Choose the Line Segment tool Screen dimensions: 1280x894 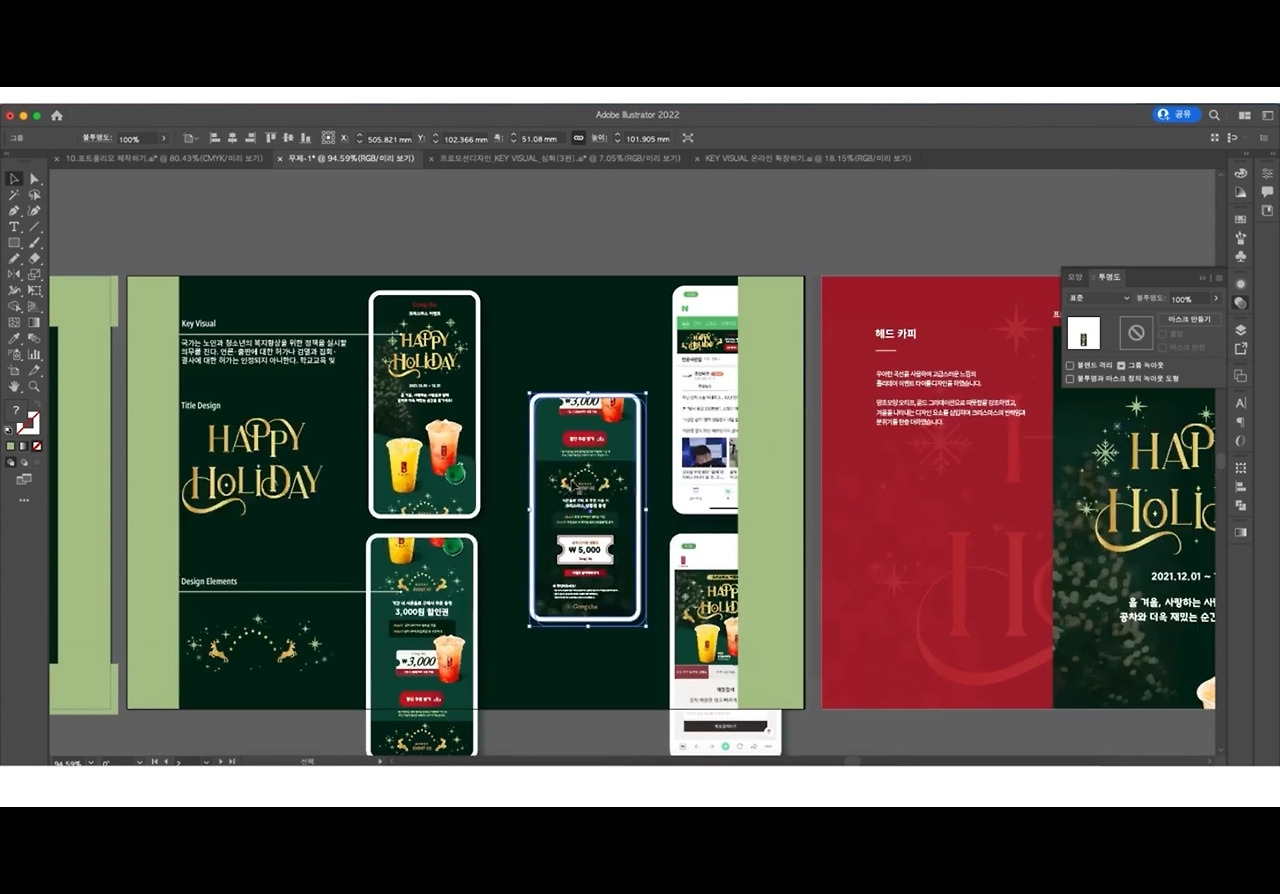click(34, 227)
